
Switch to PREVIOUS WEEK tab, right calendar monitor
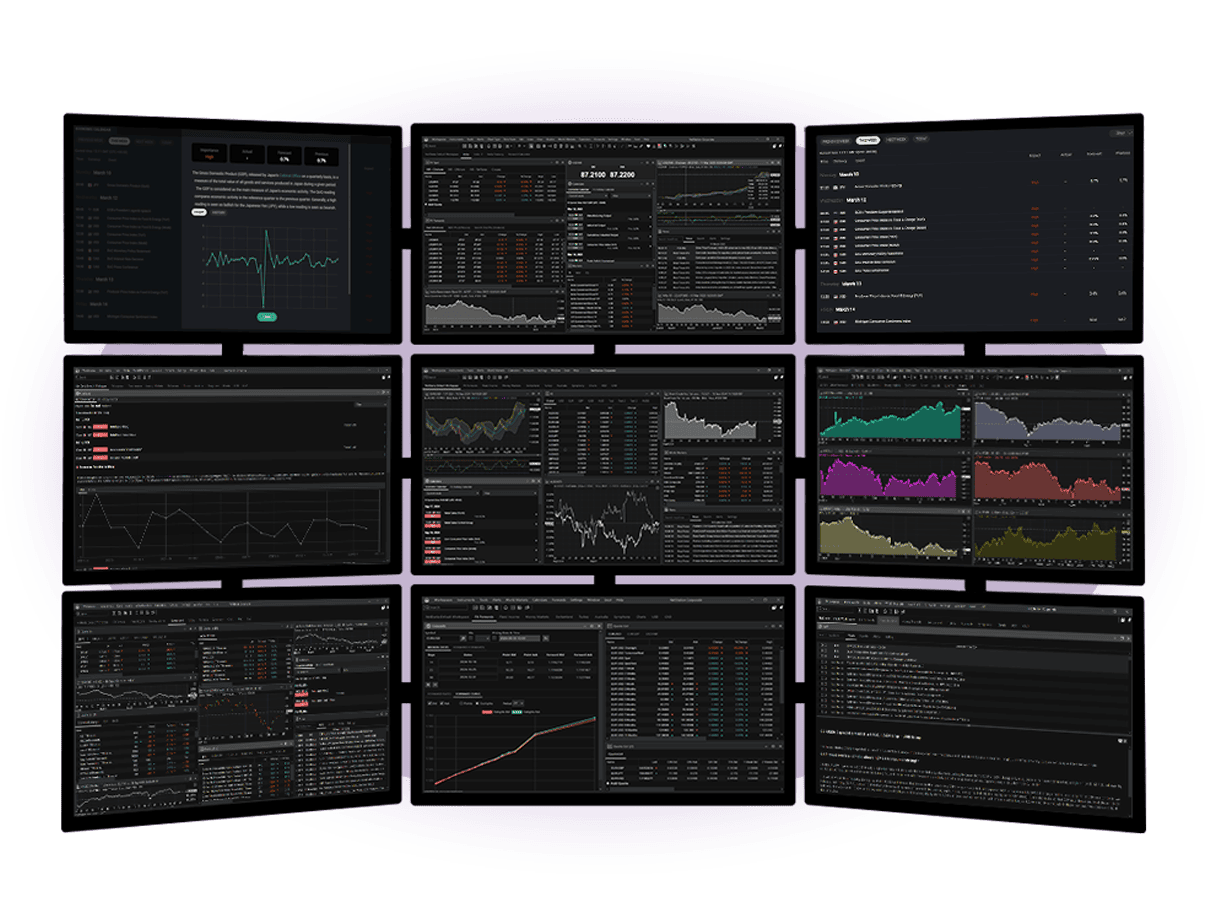(x=836, y=141)
